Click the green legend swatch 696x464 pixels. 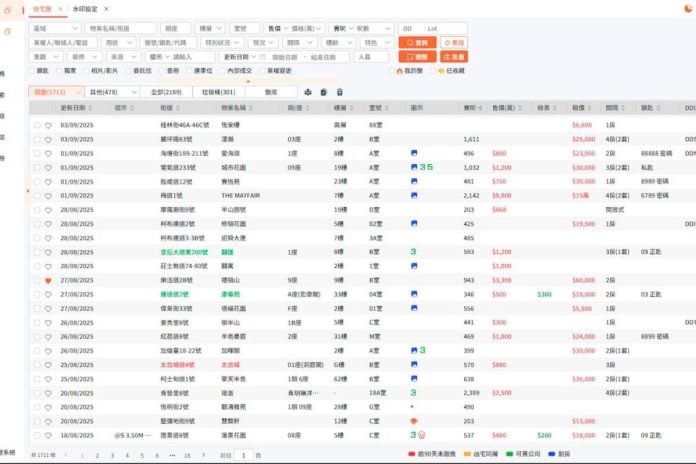510,454
